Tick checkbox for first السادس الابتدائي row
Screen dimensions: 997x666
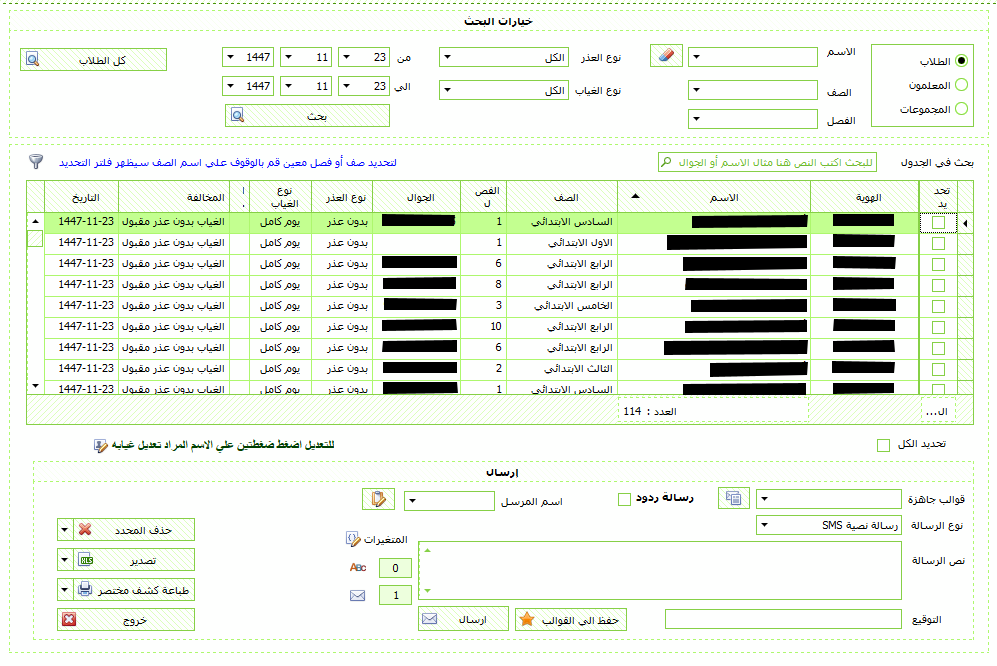939,223
